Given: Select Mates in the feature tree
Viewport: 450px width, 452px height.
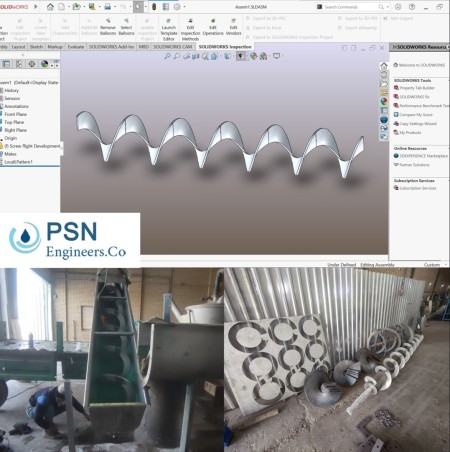Looking at the screenshot, I should 9,154.
